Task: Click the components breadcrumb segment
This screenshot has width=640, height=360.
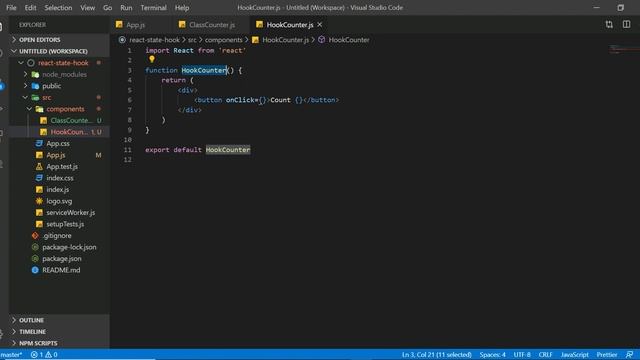Action: 223,40
